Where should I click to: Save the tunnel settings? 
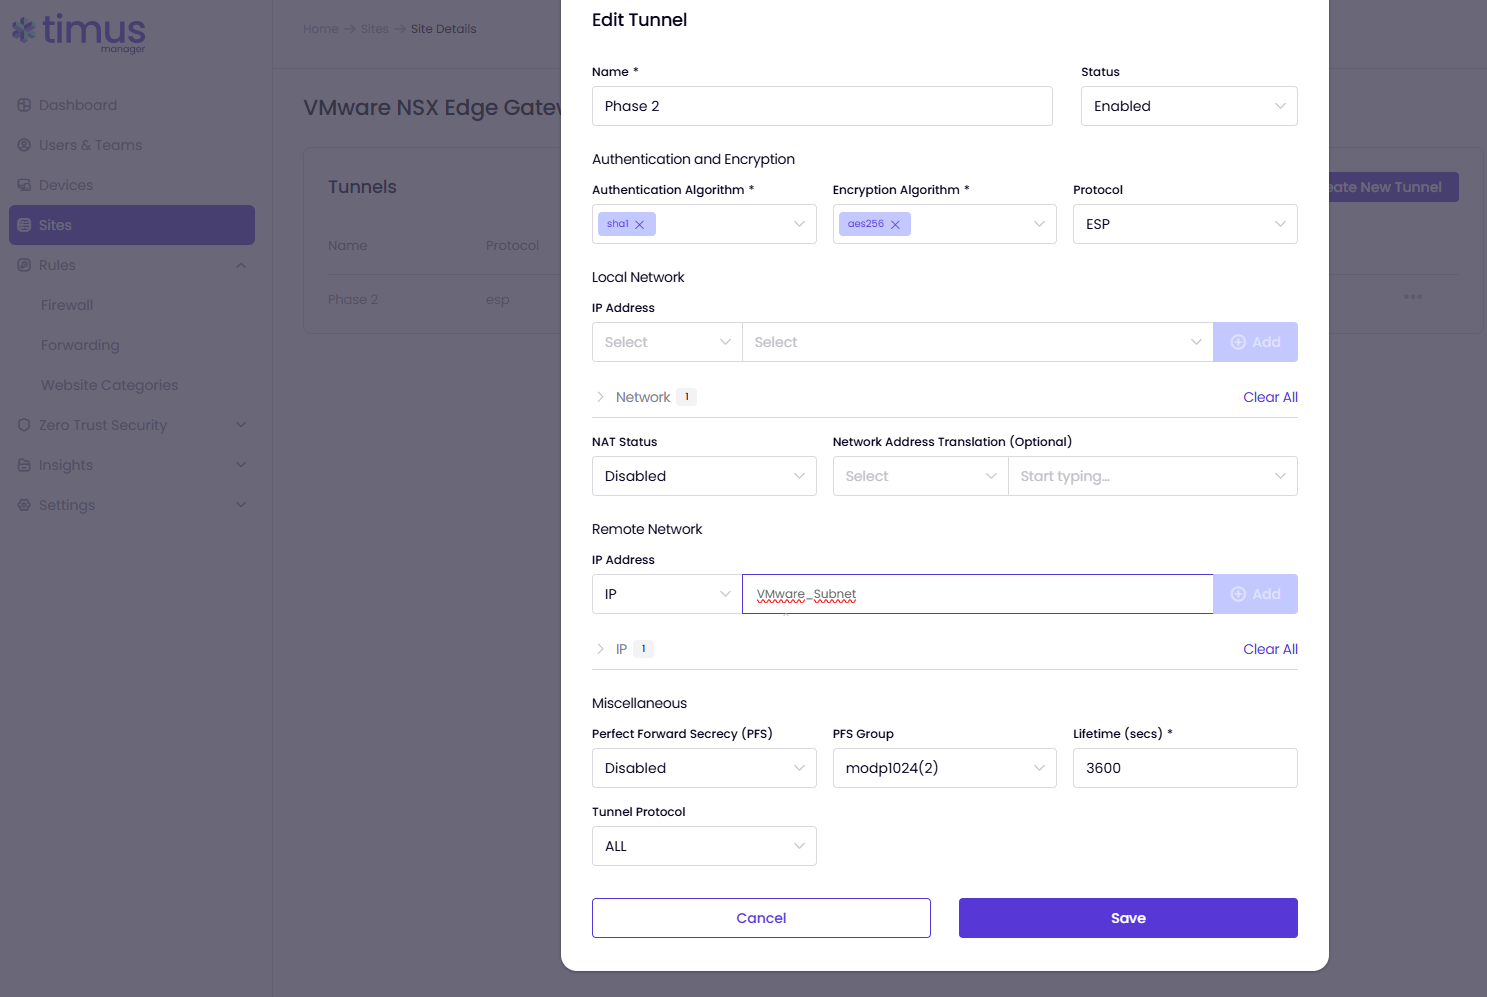(1128, 918)
